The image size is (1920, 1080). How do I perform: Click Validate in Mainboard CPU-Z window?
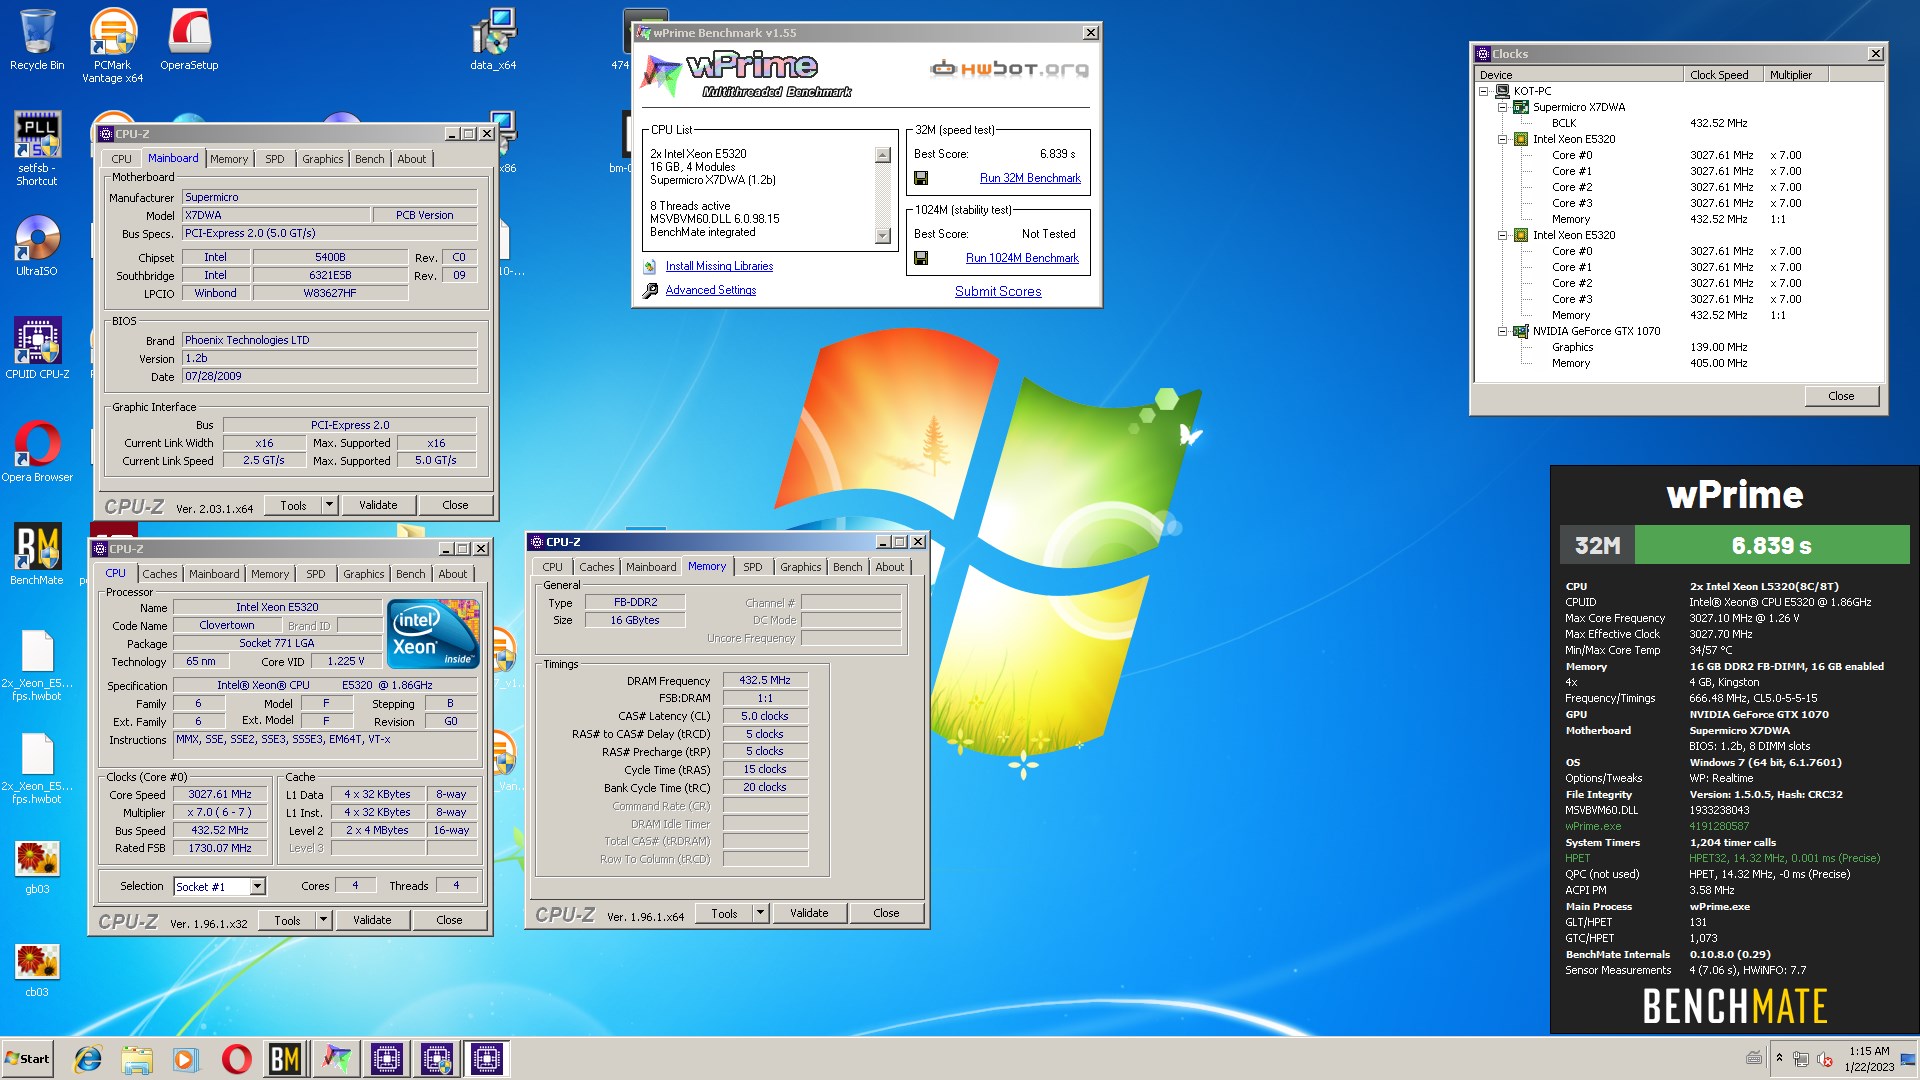coord(378,505)
